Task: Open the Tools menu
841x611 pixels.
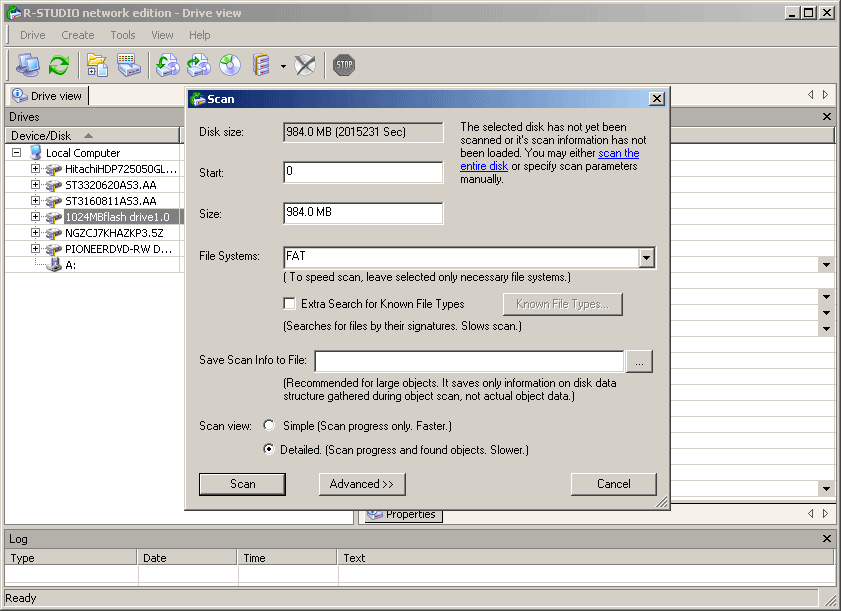Action: 123,35
